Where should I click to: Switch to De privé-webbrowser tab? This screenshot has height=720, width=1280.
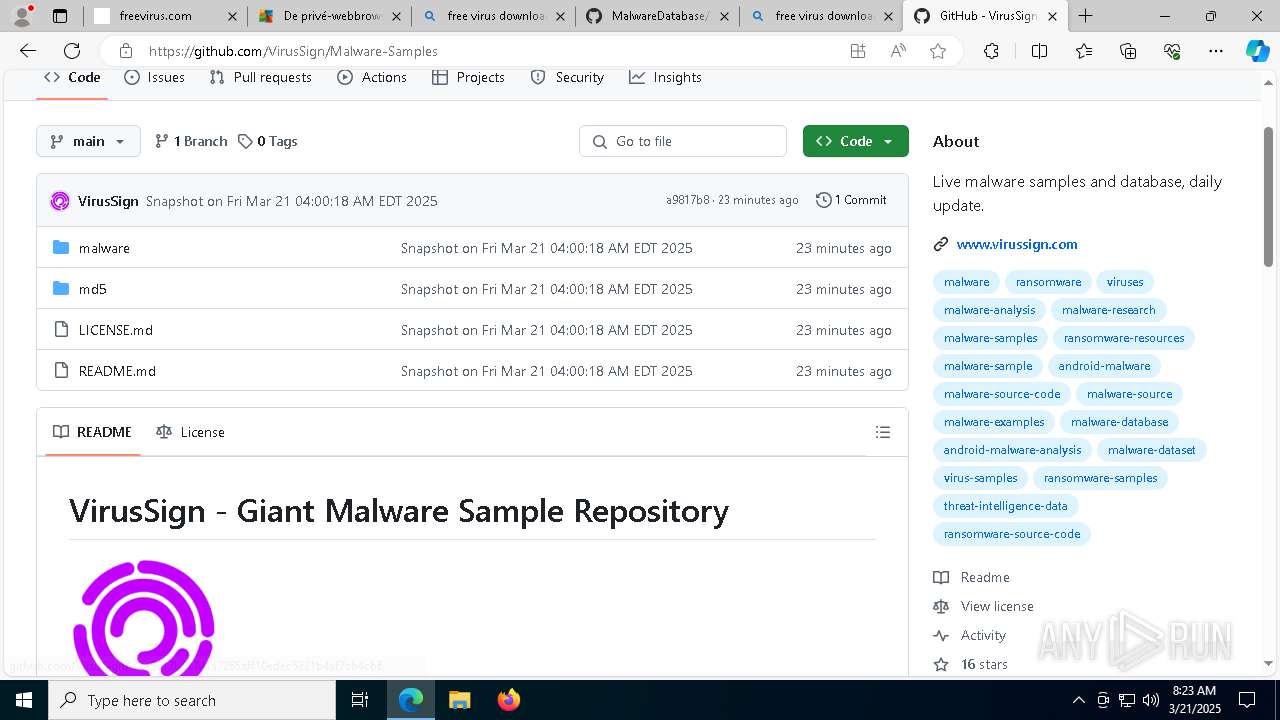[x=329, y=16]
